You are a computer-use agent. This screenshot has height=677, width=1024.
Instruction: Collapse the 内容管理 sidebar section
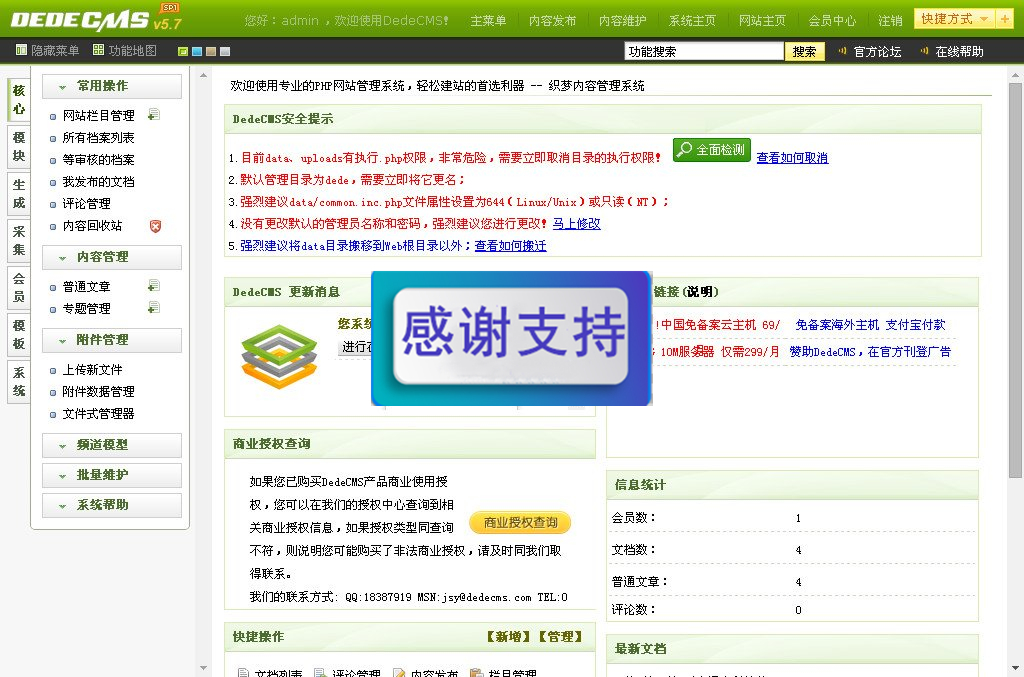(x=112, y=257)
